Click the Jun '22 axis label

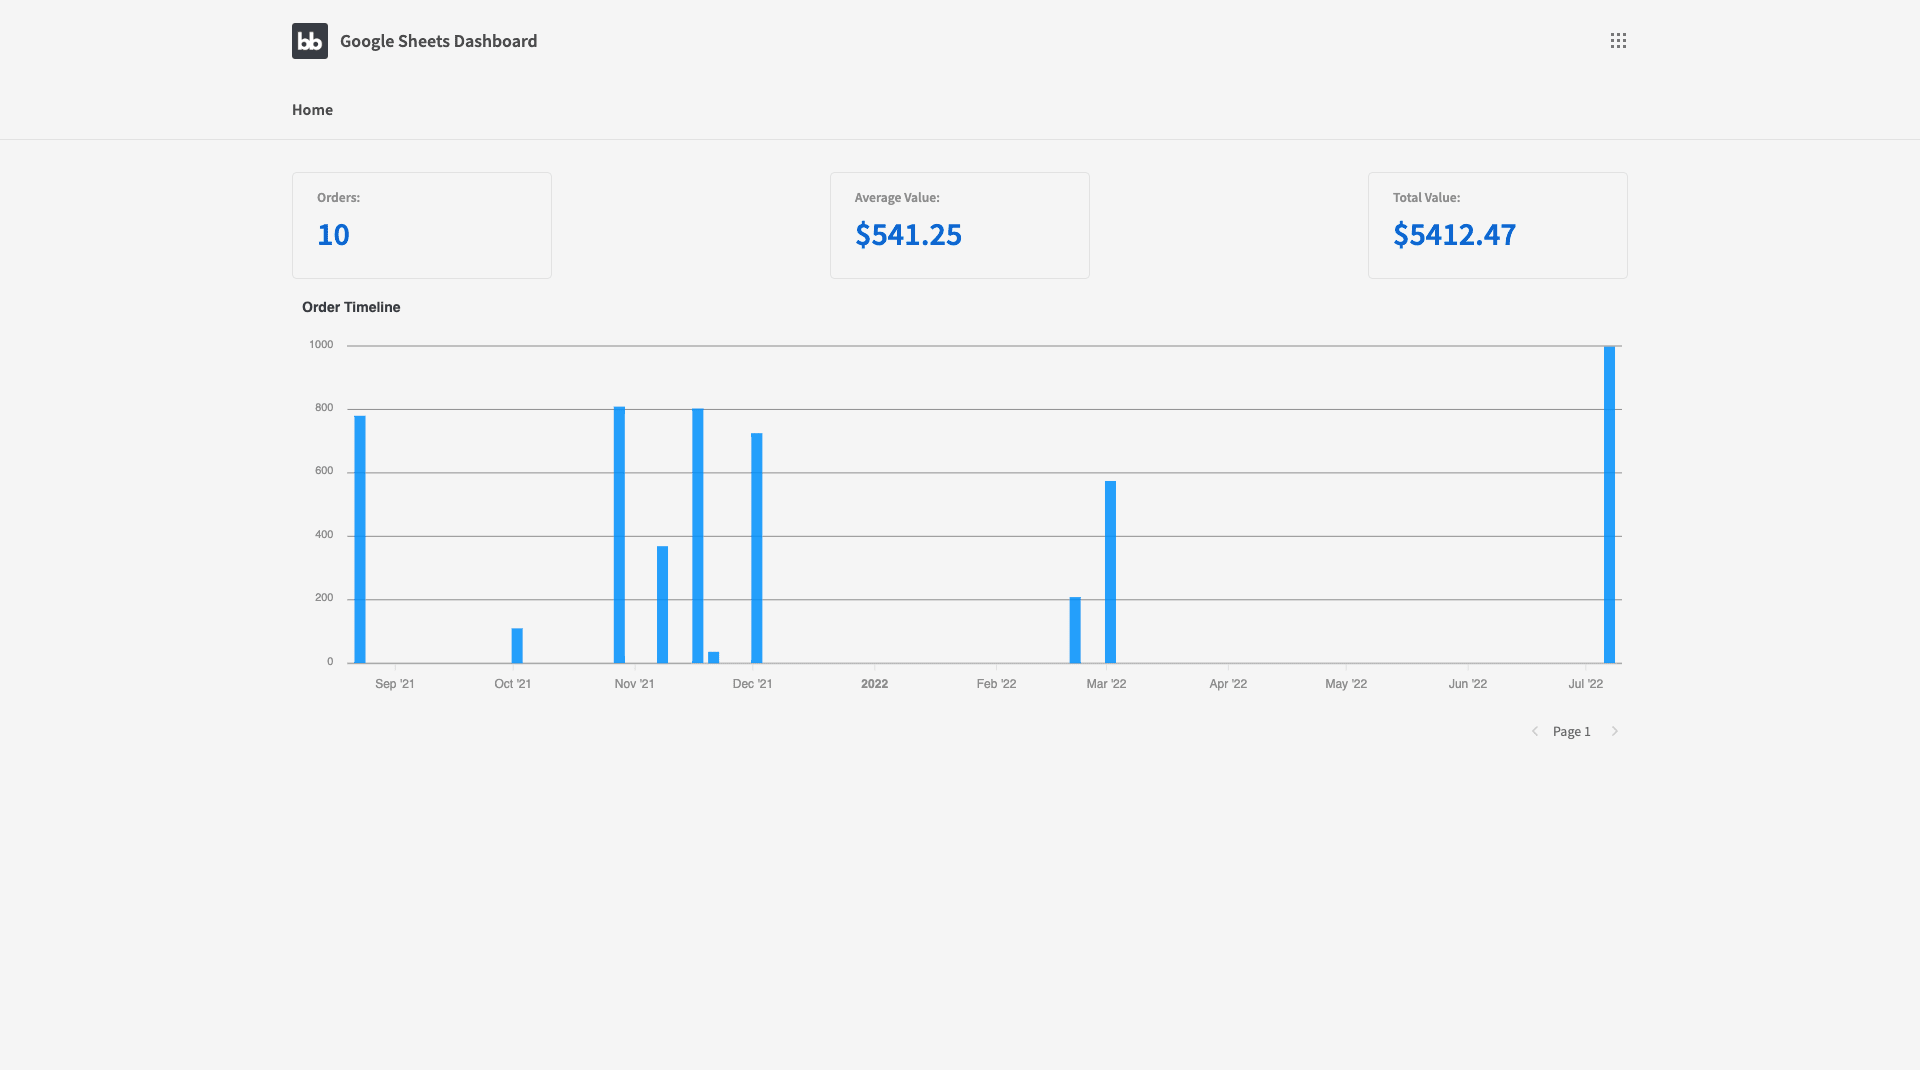(x=1467, y=684)
